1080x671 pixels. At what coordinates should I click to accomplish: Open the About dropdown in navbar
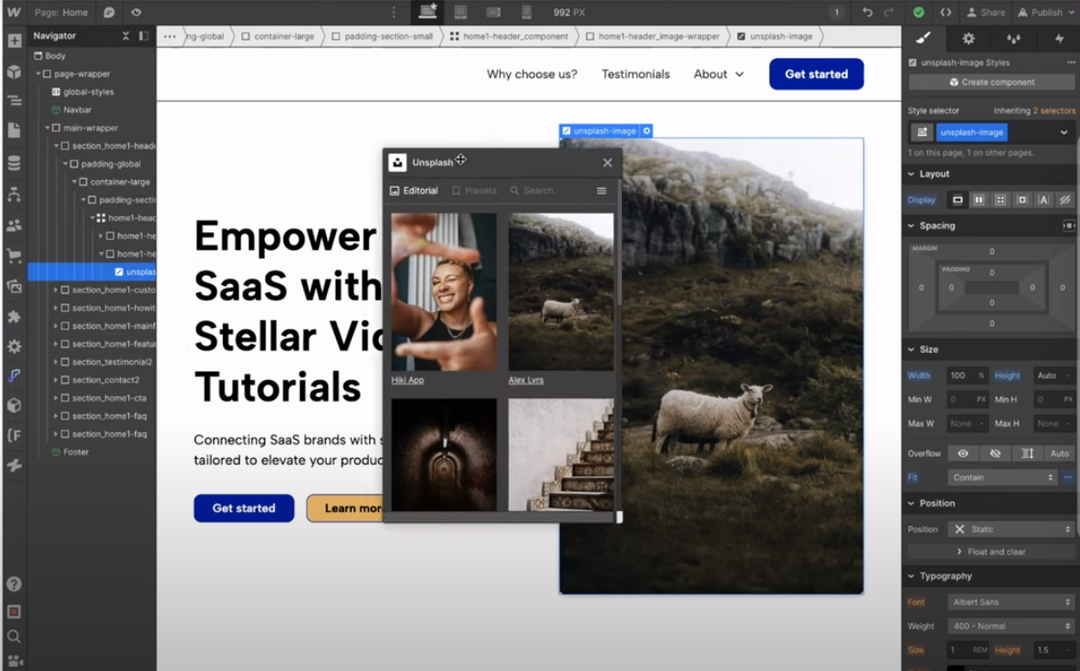[x=718, y=74]
